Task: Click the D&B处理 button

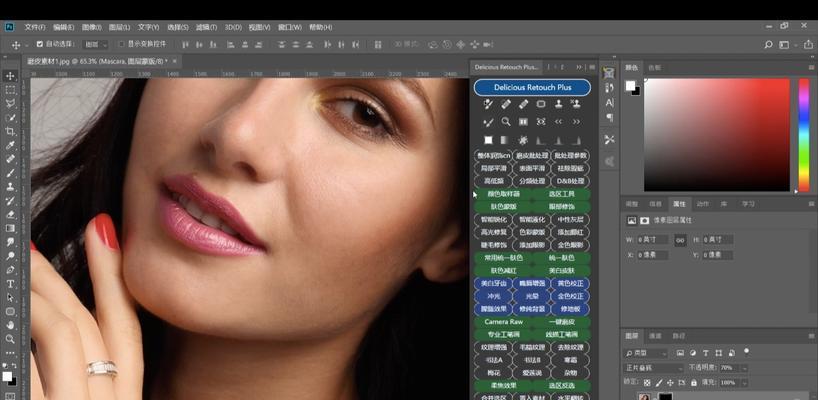Action: 570,181
